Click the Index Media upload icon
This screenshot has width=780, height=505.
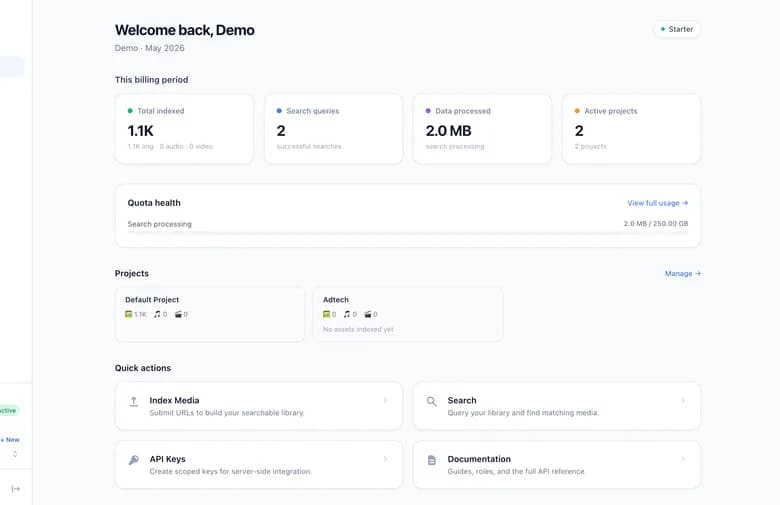[x=133, y=401]
